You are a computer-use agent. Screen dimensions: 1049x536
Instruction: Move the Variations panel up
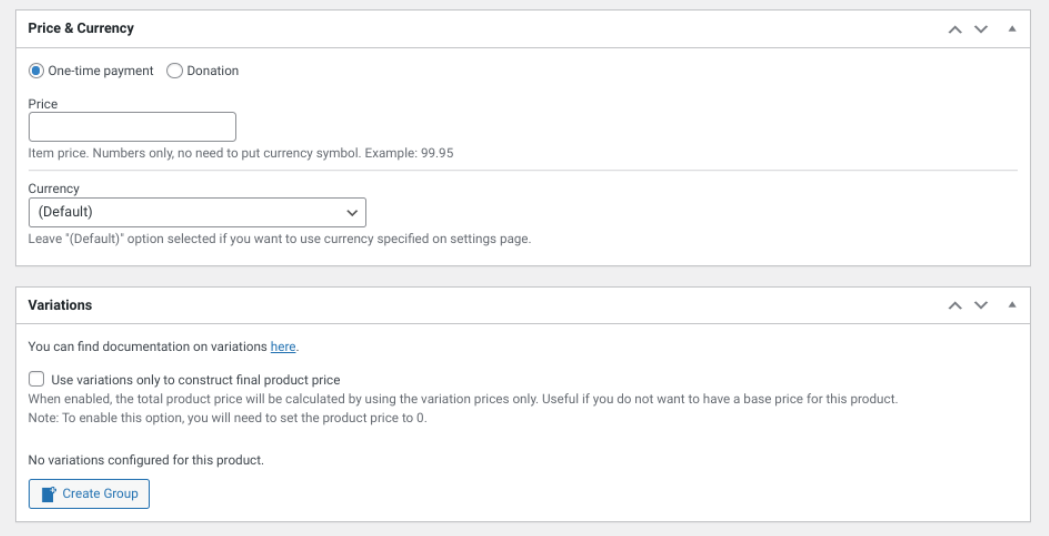(955, 305)
